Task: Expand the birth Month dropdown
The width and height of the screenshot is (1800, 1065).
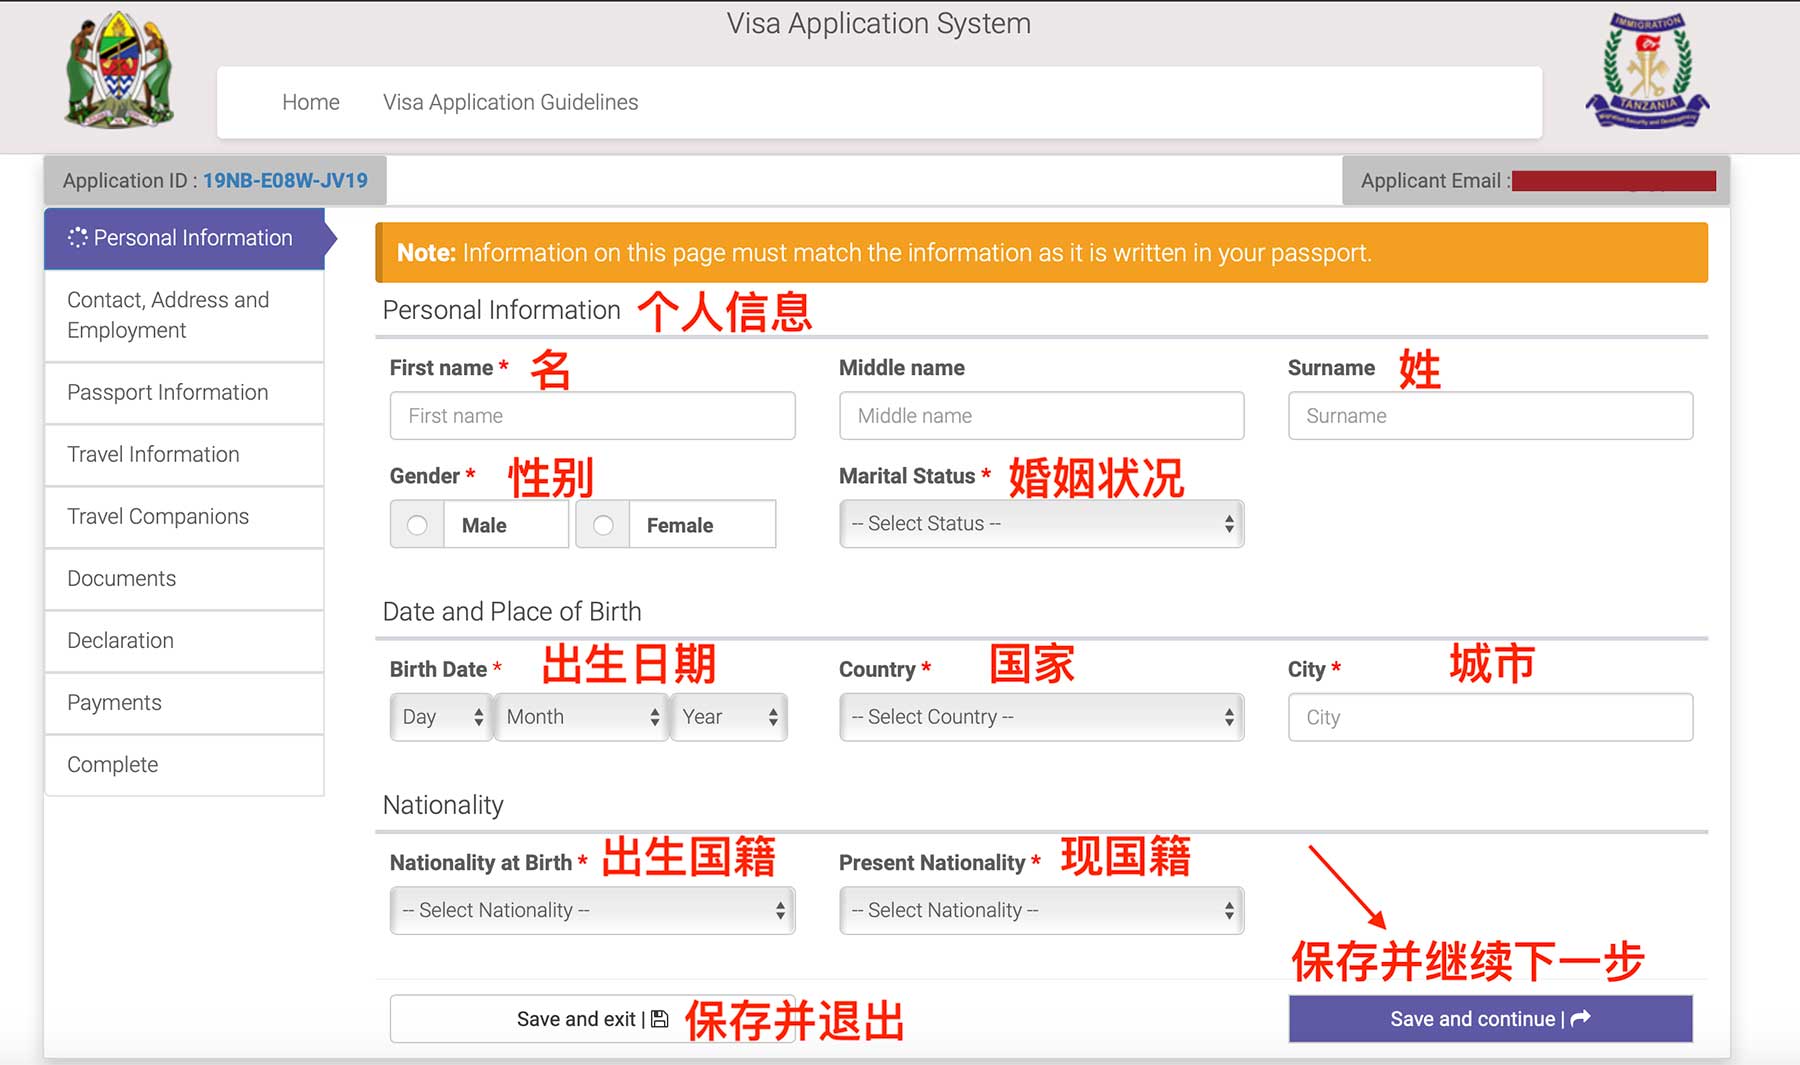Action: point(582,717)
